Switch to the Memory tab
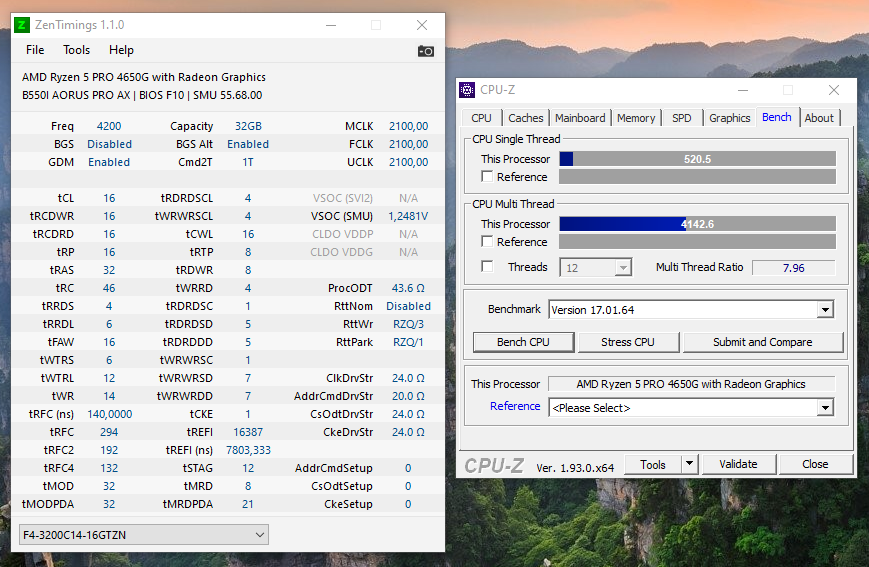The width and height of the screenshot is (869, 567). (x=636, y=118)
